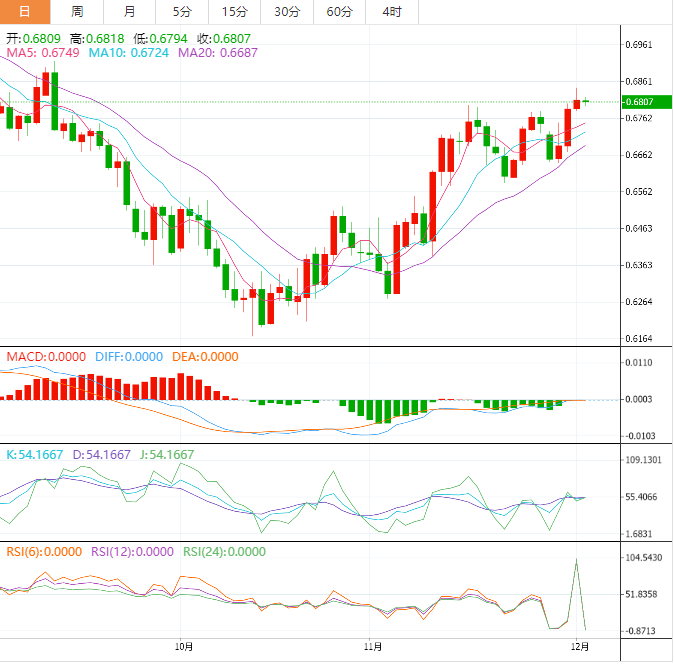
Task: Select the 周 weekly timeframe tab
Action: tap(78, 12)
